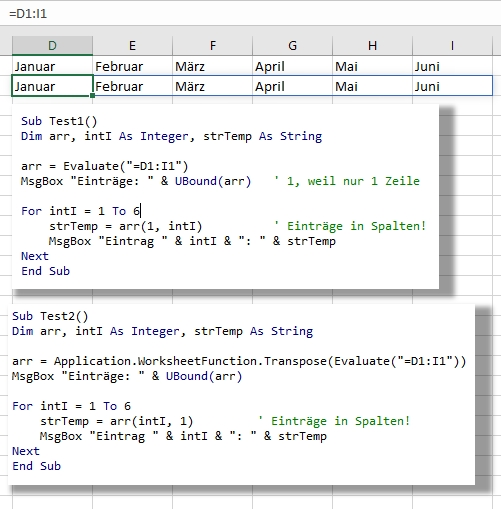This screenshot has height=509, width=501.
Task: Select column header D
Action: point(52,45)
